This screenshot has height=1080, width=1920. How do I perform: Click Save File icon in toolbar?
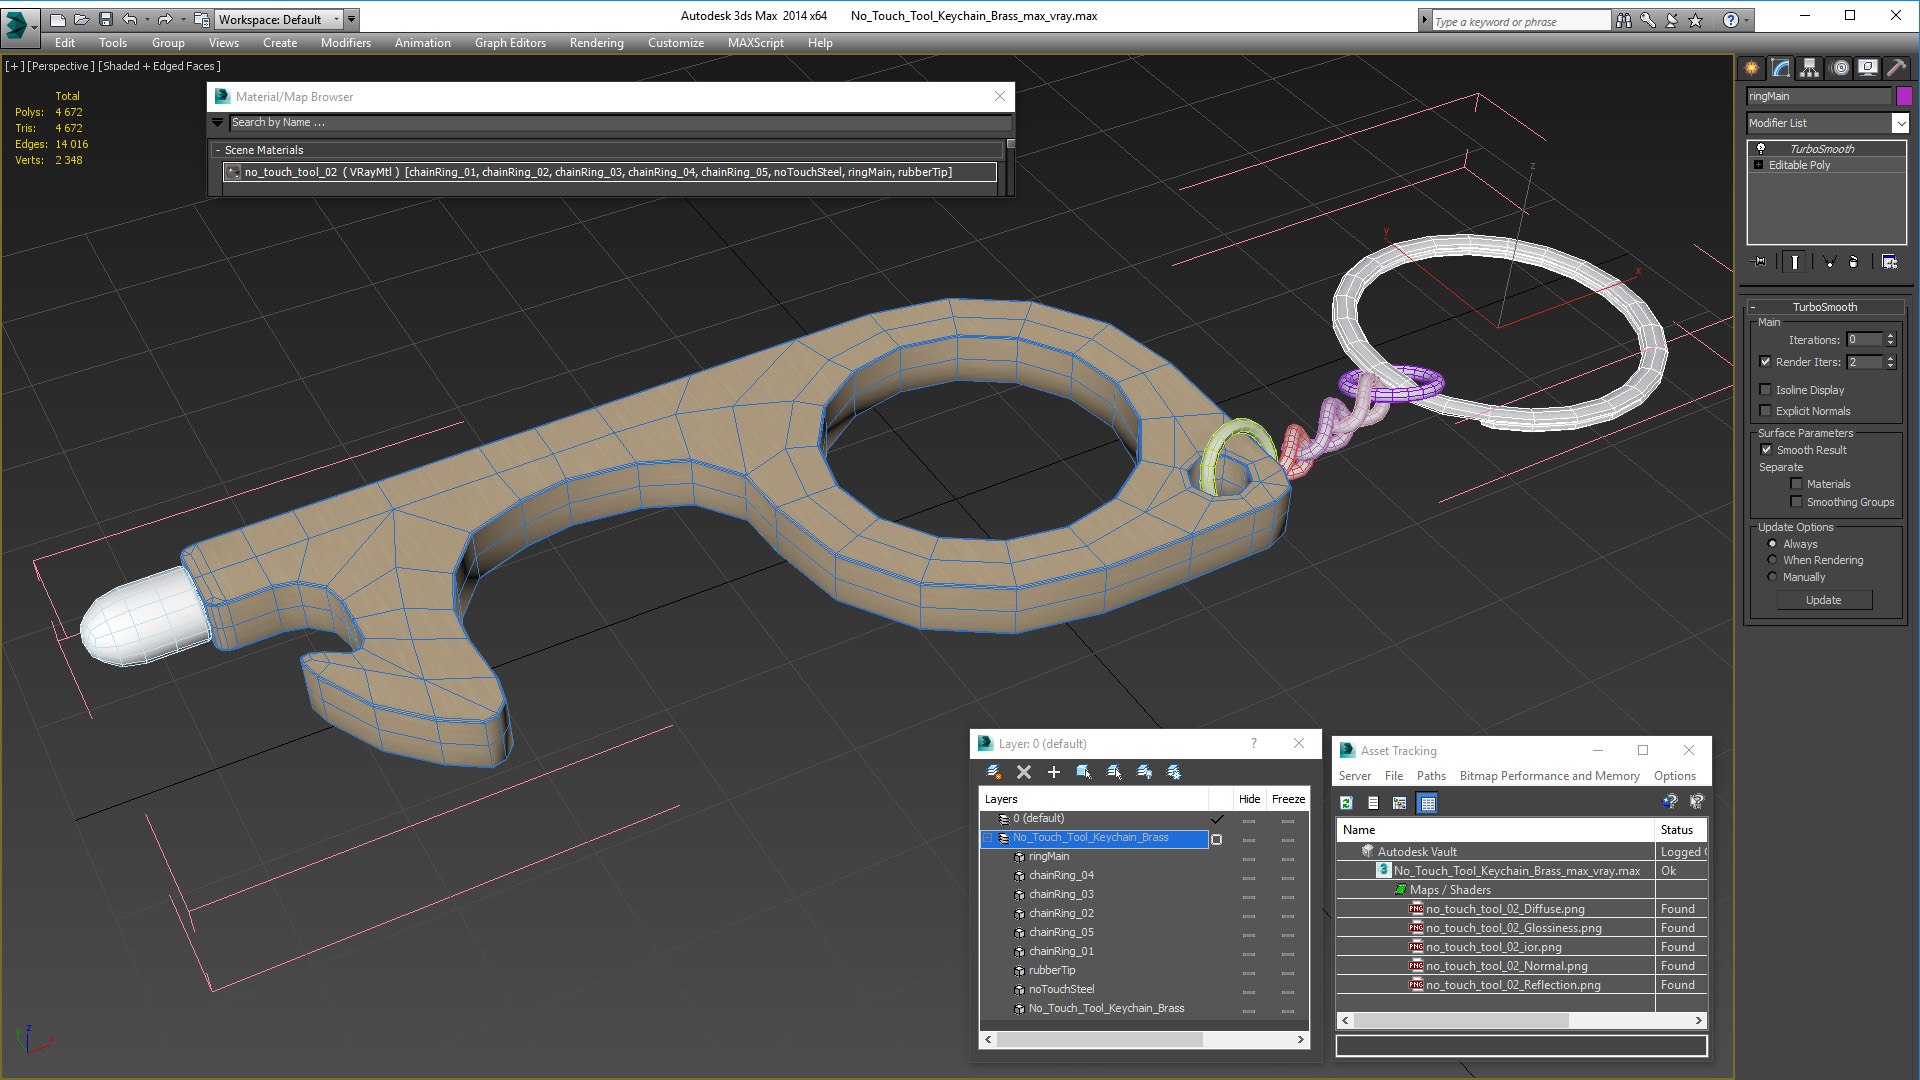106,19
